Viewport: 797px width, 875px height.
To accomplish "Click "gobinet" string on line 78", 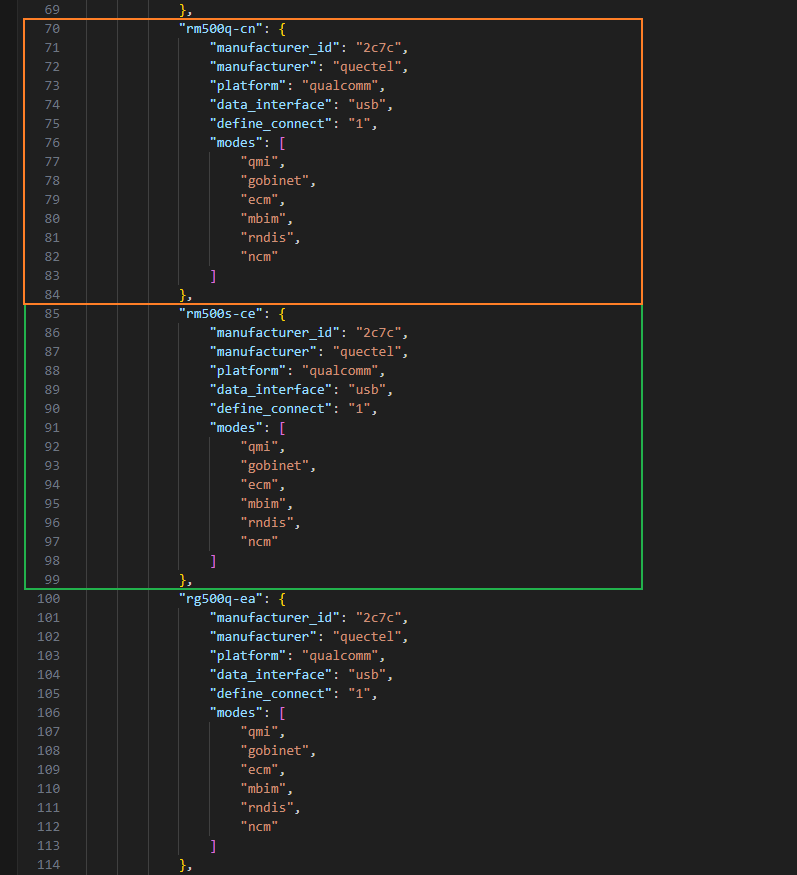I will tap(277, 181).
